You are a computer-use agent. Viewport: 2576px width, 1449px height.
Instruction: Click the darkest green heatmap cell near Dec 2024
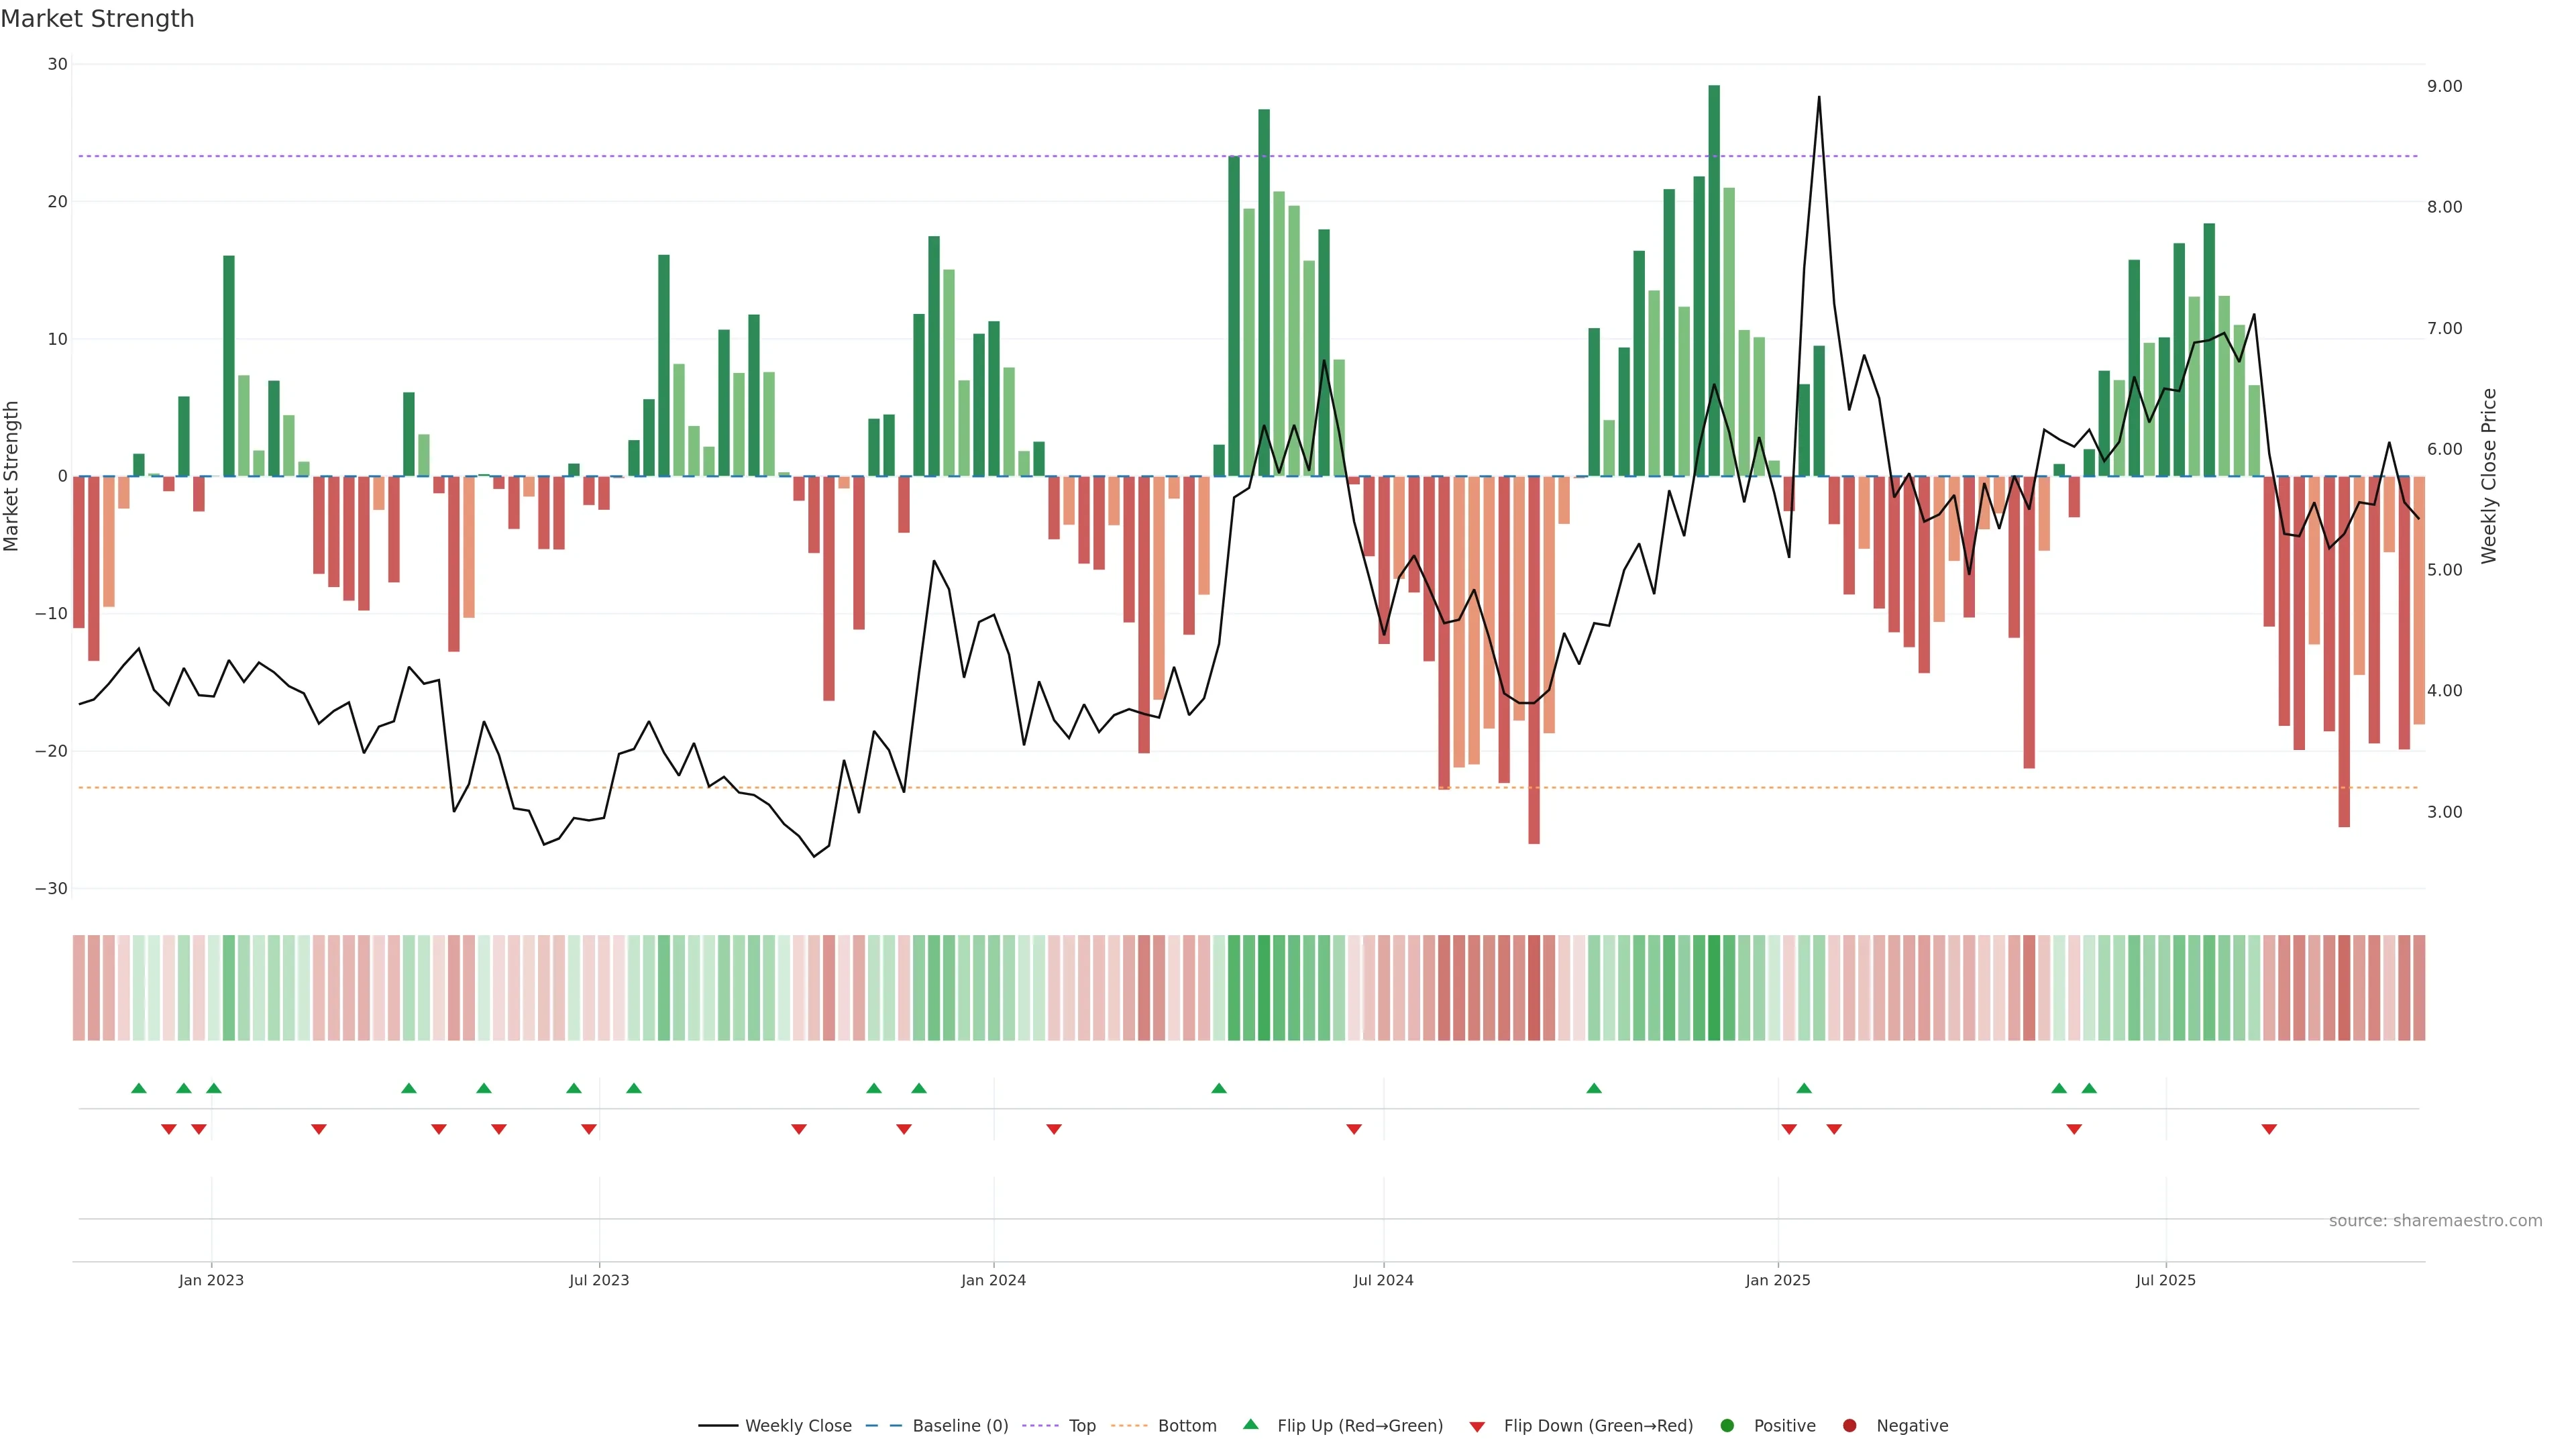(x=1714, y=988)
